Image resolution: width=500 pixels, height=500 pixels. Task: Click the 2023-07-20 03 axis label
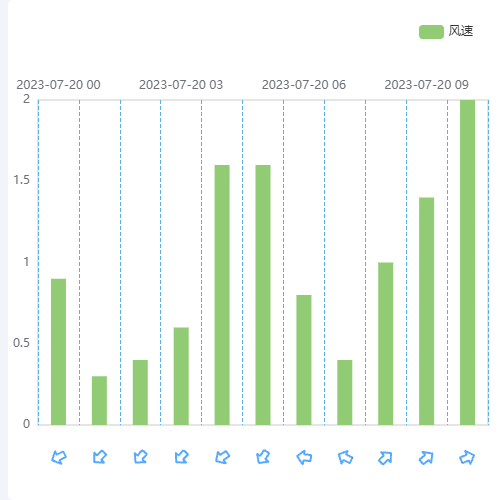181,85
